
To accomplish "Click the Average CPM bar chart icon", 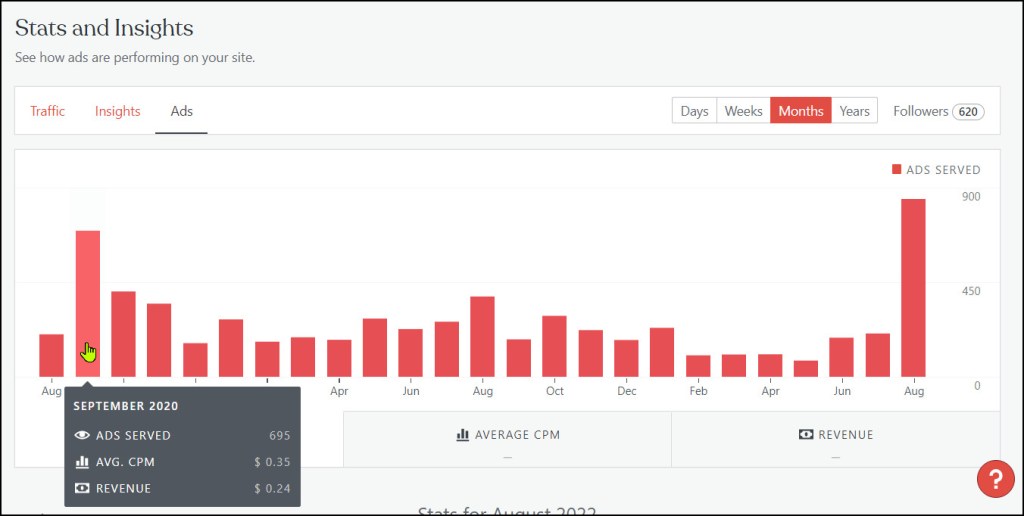I will coord(463,435).
